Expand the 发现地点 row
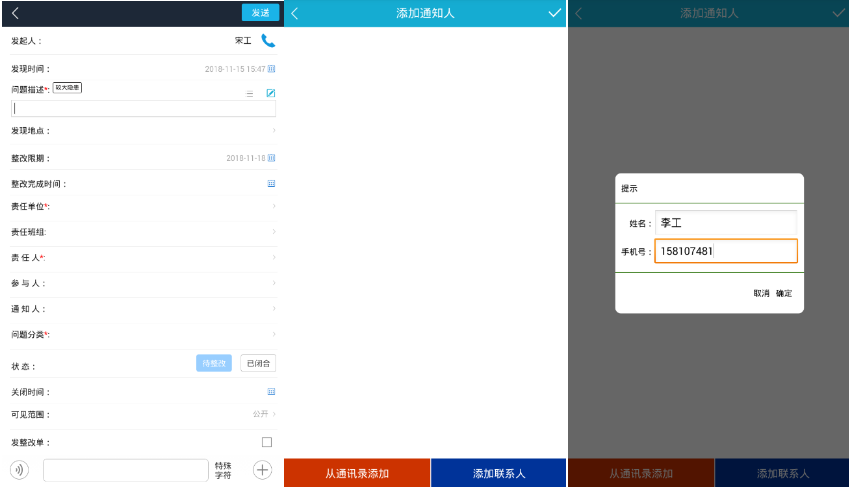Screen dimensions: 849x487 143,131
